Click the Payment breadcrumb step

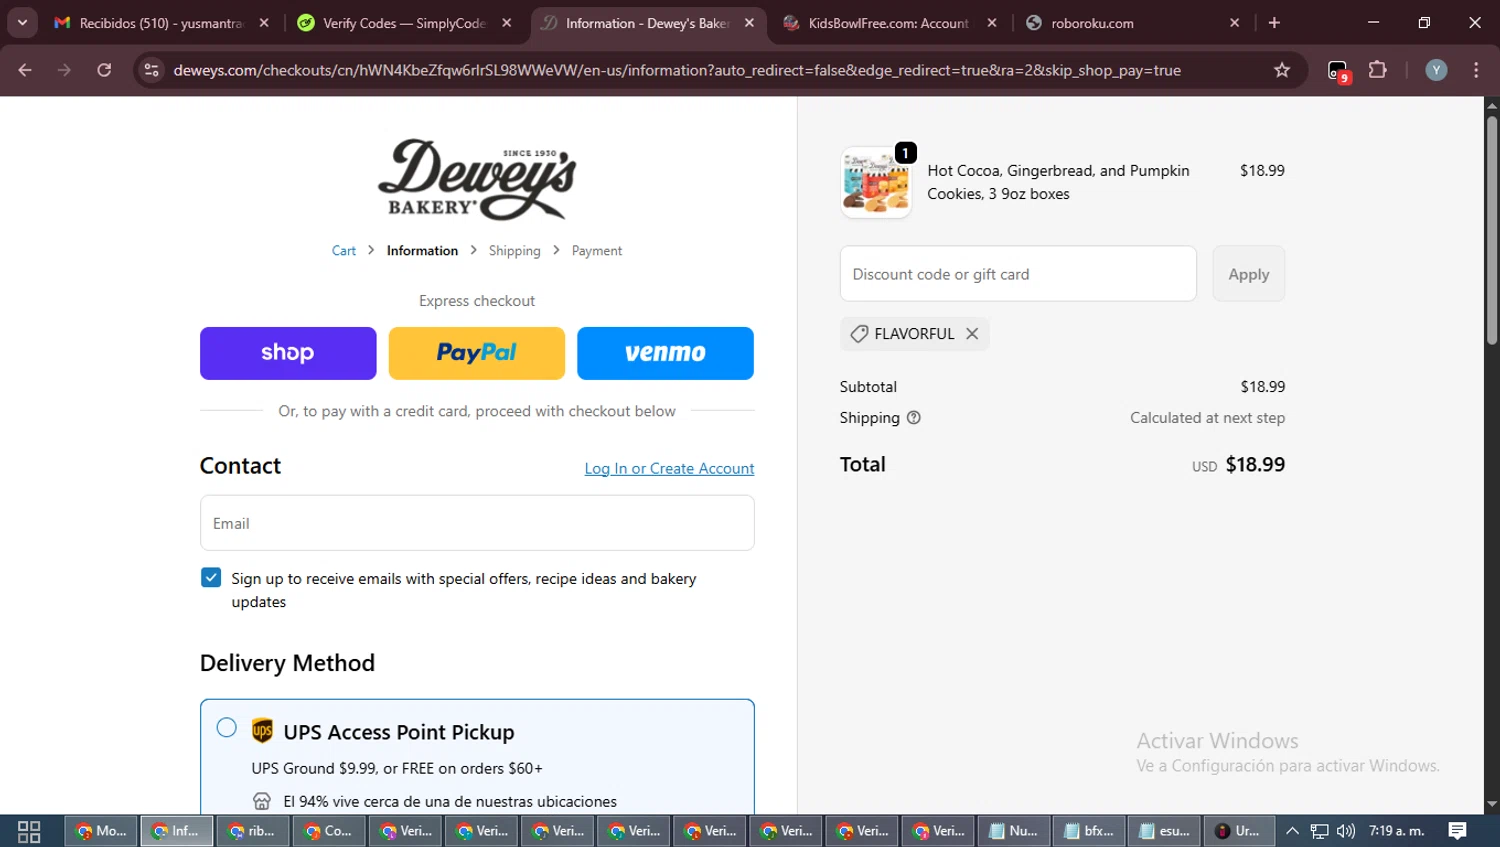(597, 251)
